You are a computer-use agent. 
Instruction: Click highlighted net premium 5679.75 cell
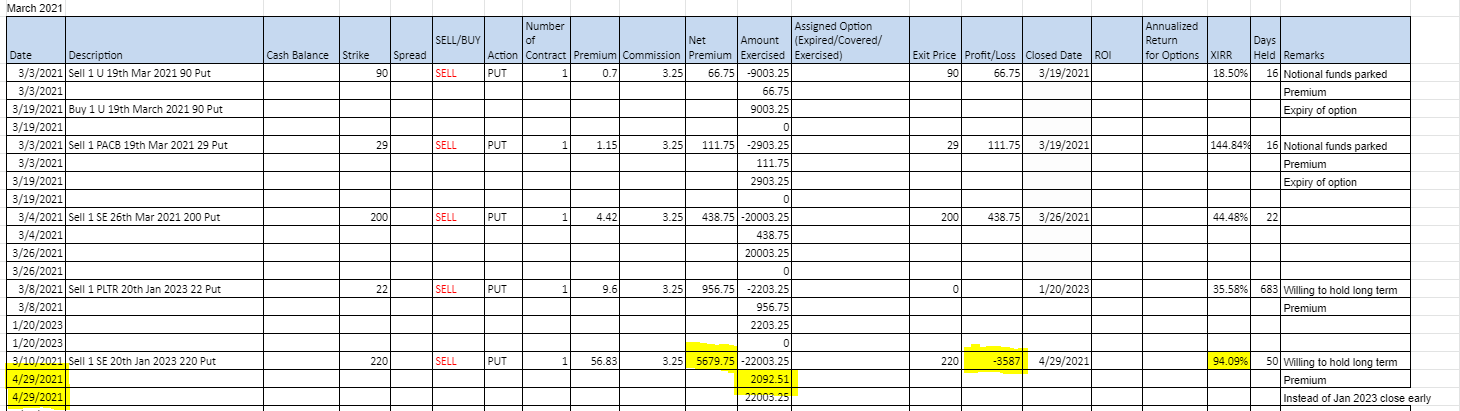[x=711, y=361]
